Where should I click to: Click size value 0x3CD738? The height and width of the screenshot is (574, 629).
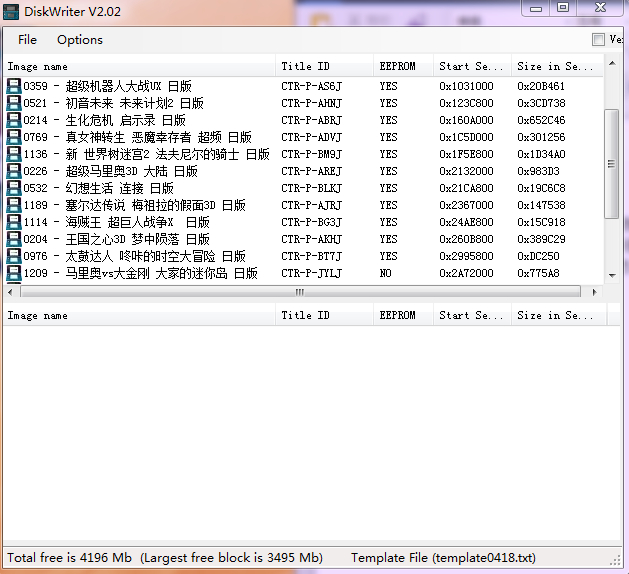[541, 103]
